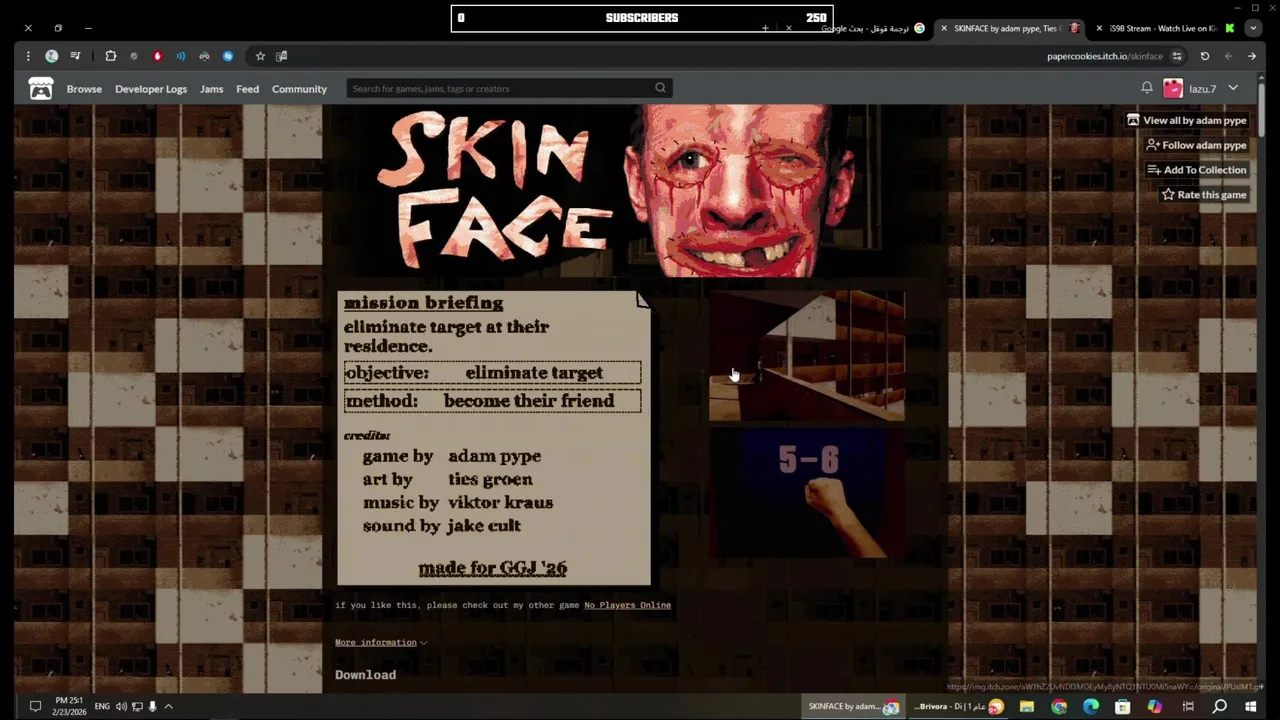Click the lazu.7 user avatar
This screenshot has width=1280, height=720.
(x=1173, y=88)
